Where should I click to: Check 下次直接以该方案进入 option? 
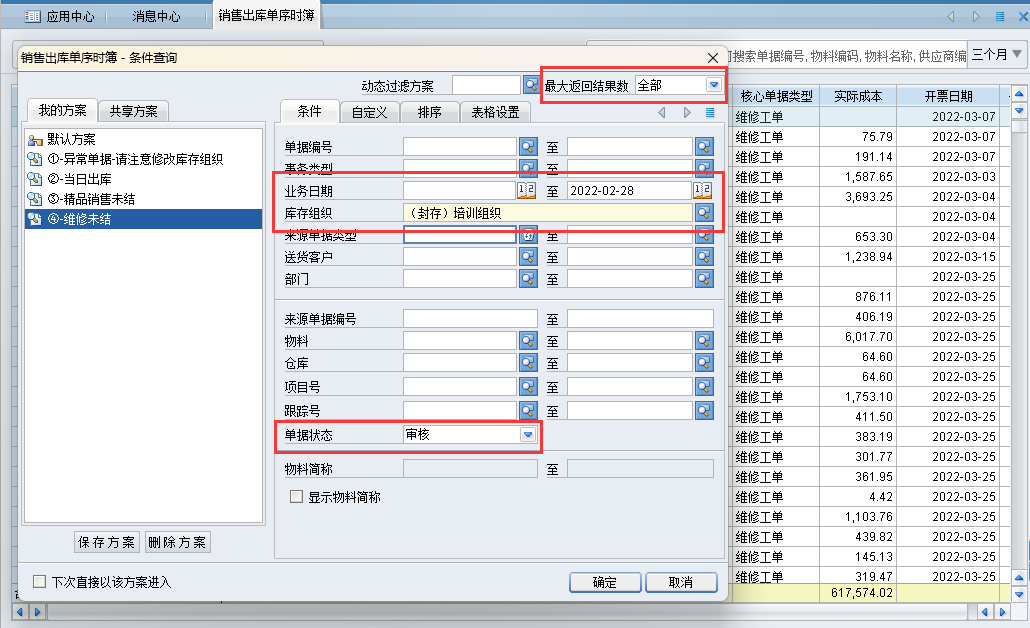(39, 582)
